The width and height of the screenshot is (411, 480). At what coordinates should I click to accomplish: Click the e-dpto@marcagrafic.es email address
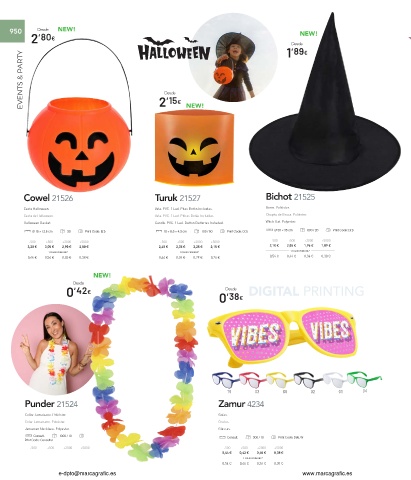pyautogui.click(x=88, y=473)
